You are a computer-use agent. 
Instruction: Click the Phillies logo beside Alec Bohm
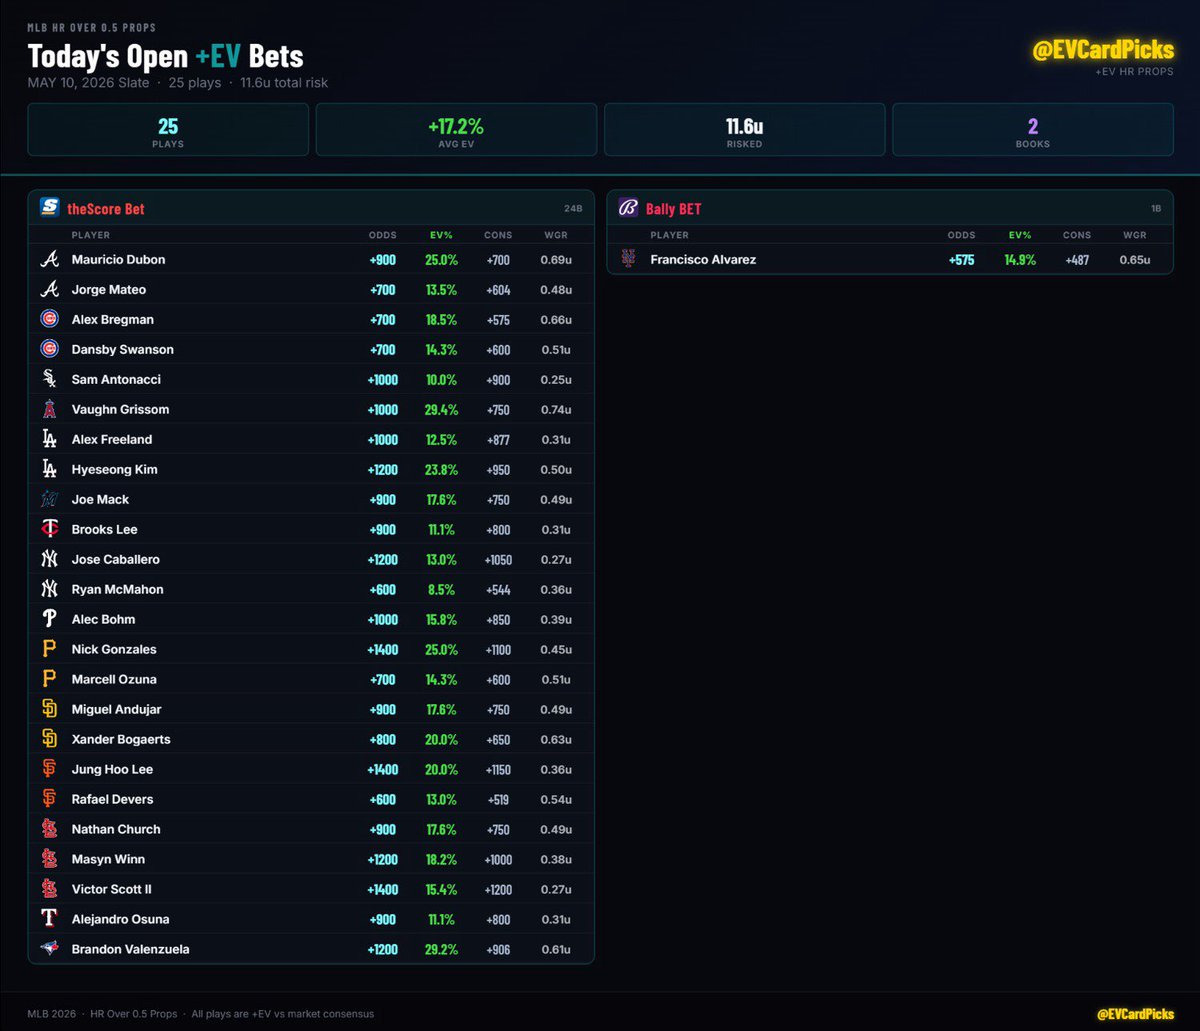click(x=49, y=619)
